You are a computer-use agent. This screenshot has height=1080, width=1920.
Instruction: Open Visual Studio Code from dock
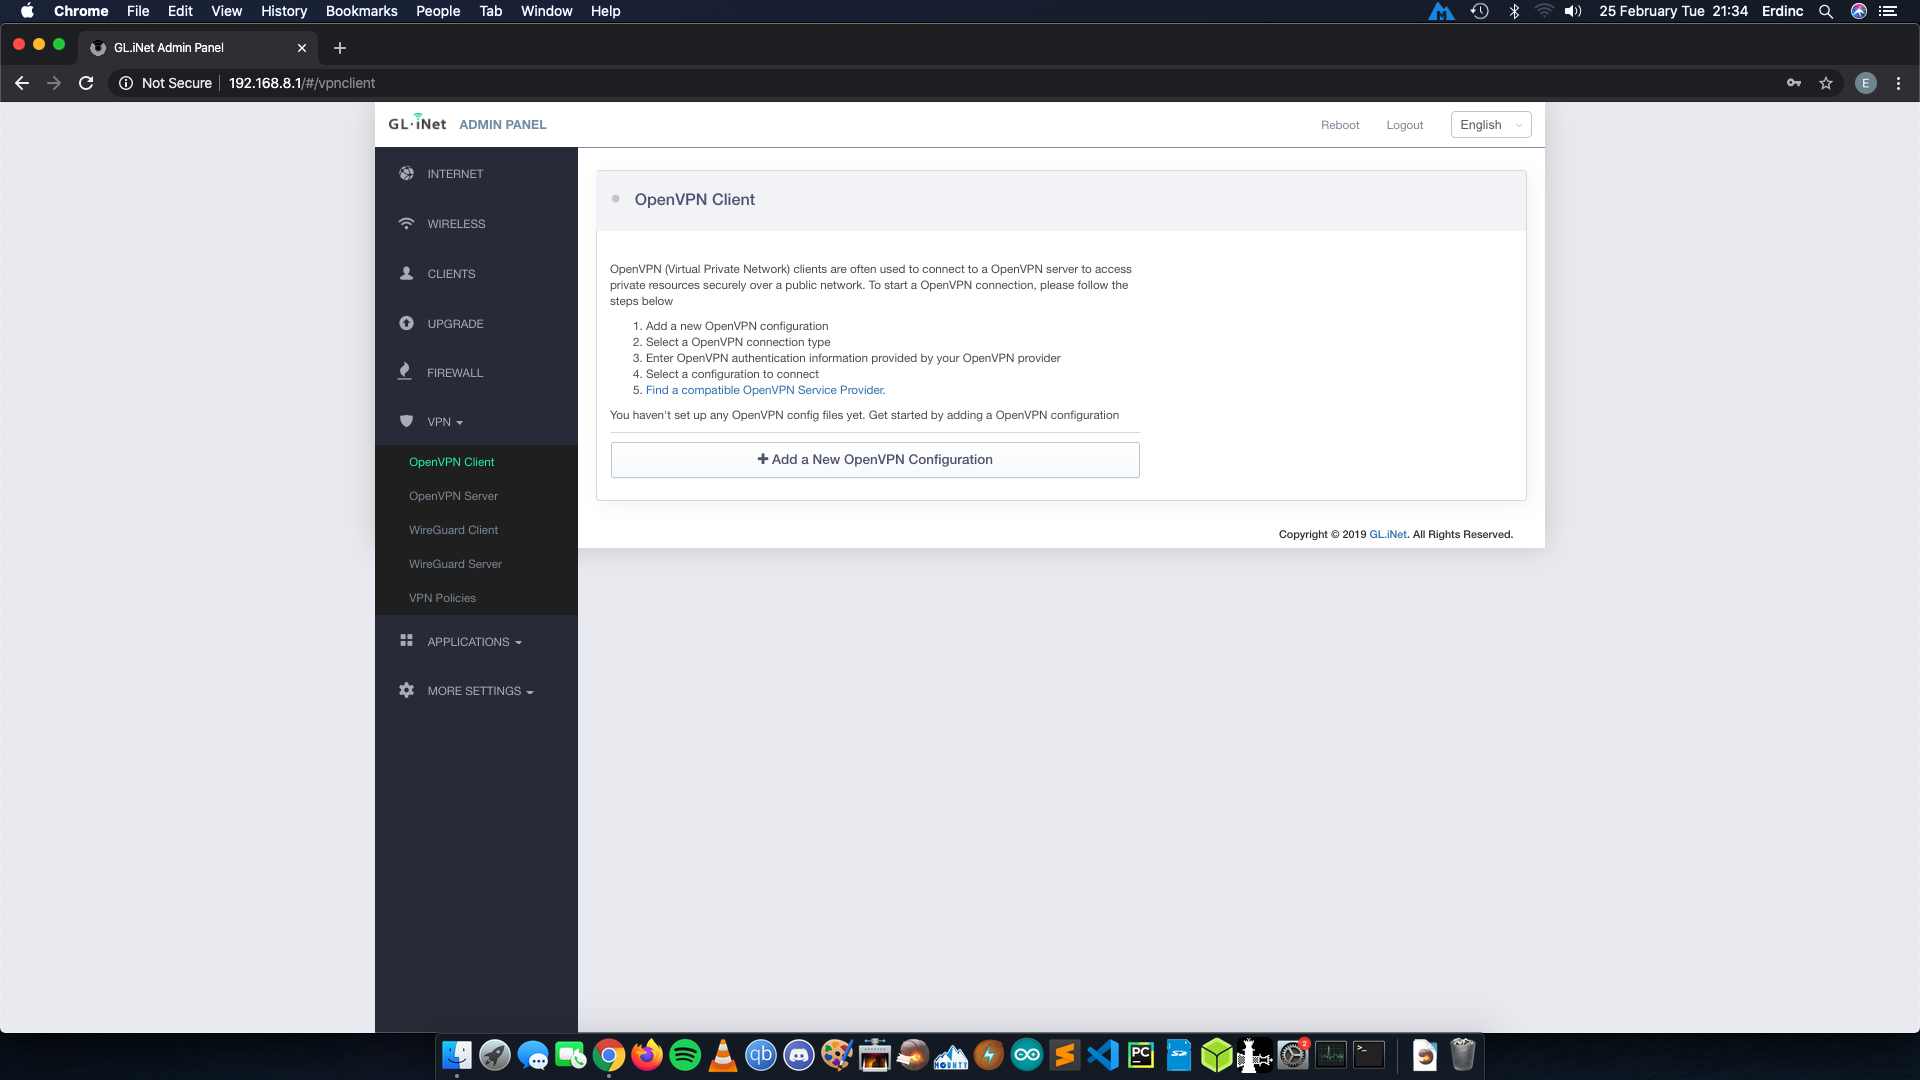1103,1055
